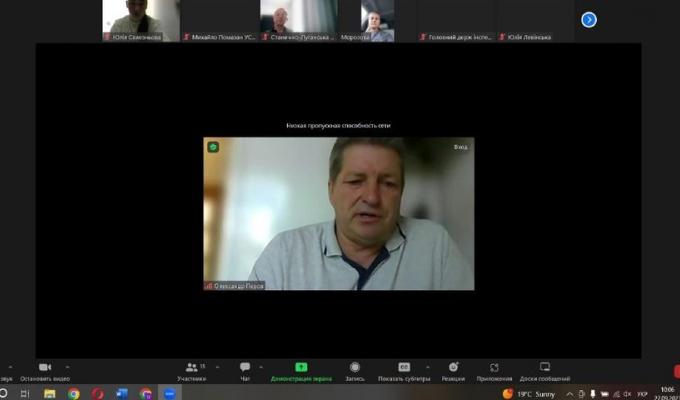The width and height of the screenshot is (680, 400).
Task: Open the 19°C Sunny weather widget
Action: point(529,394)
